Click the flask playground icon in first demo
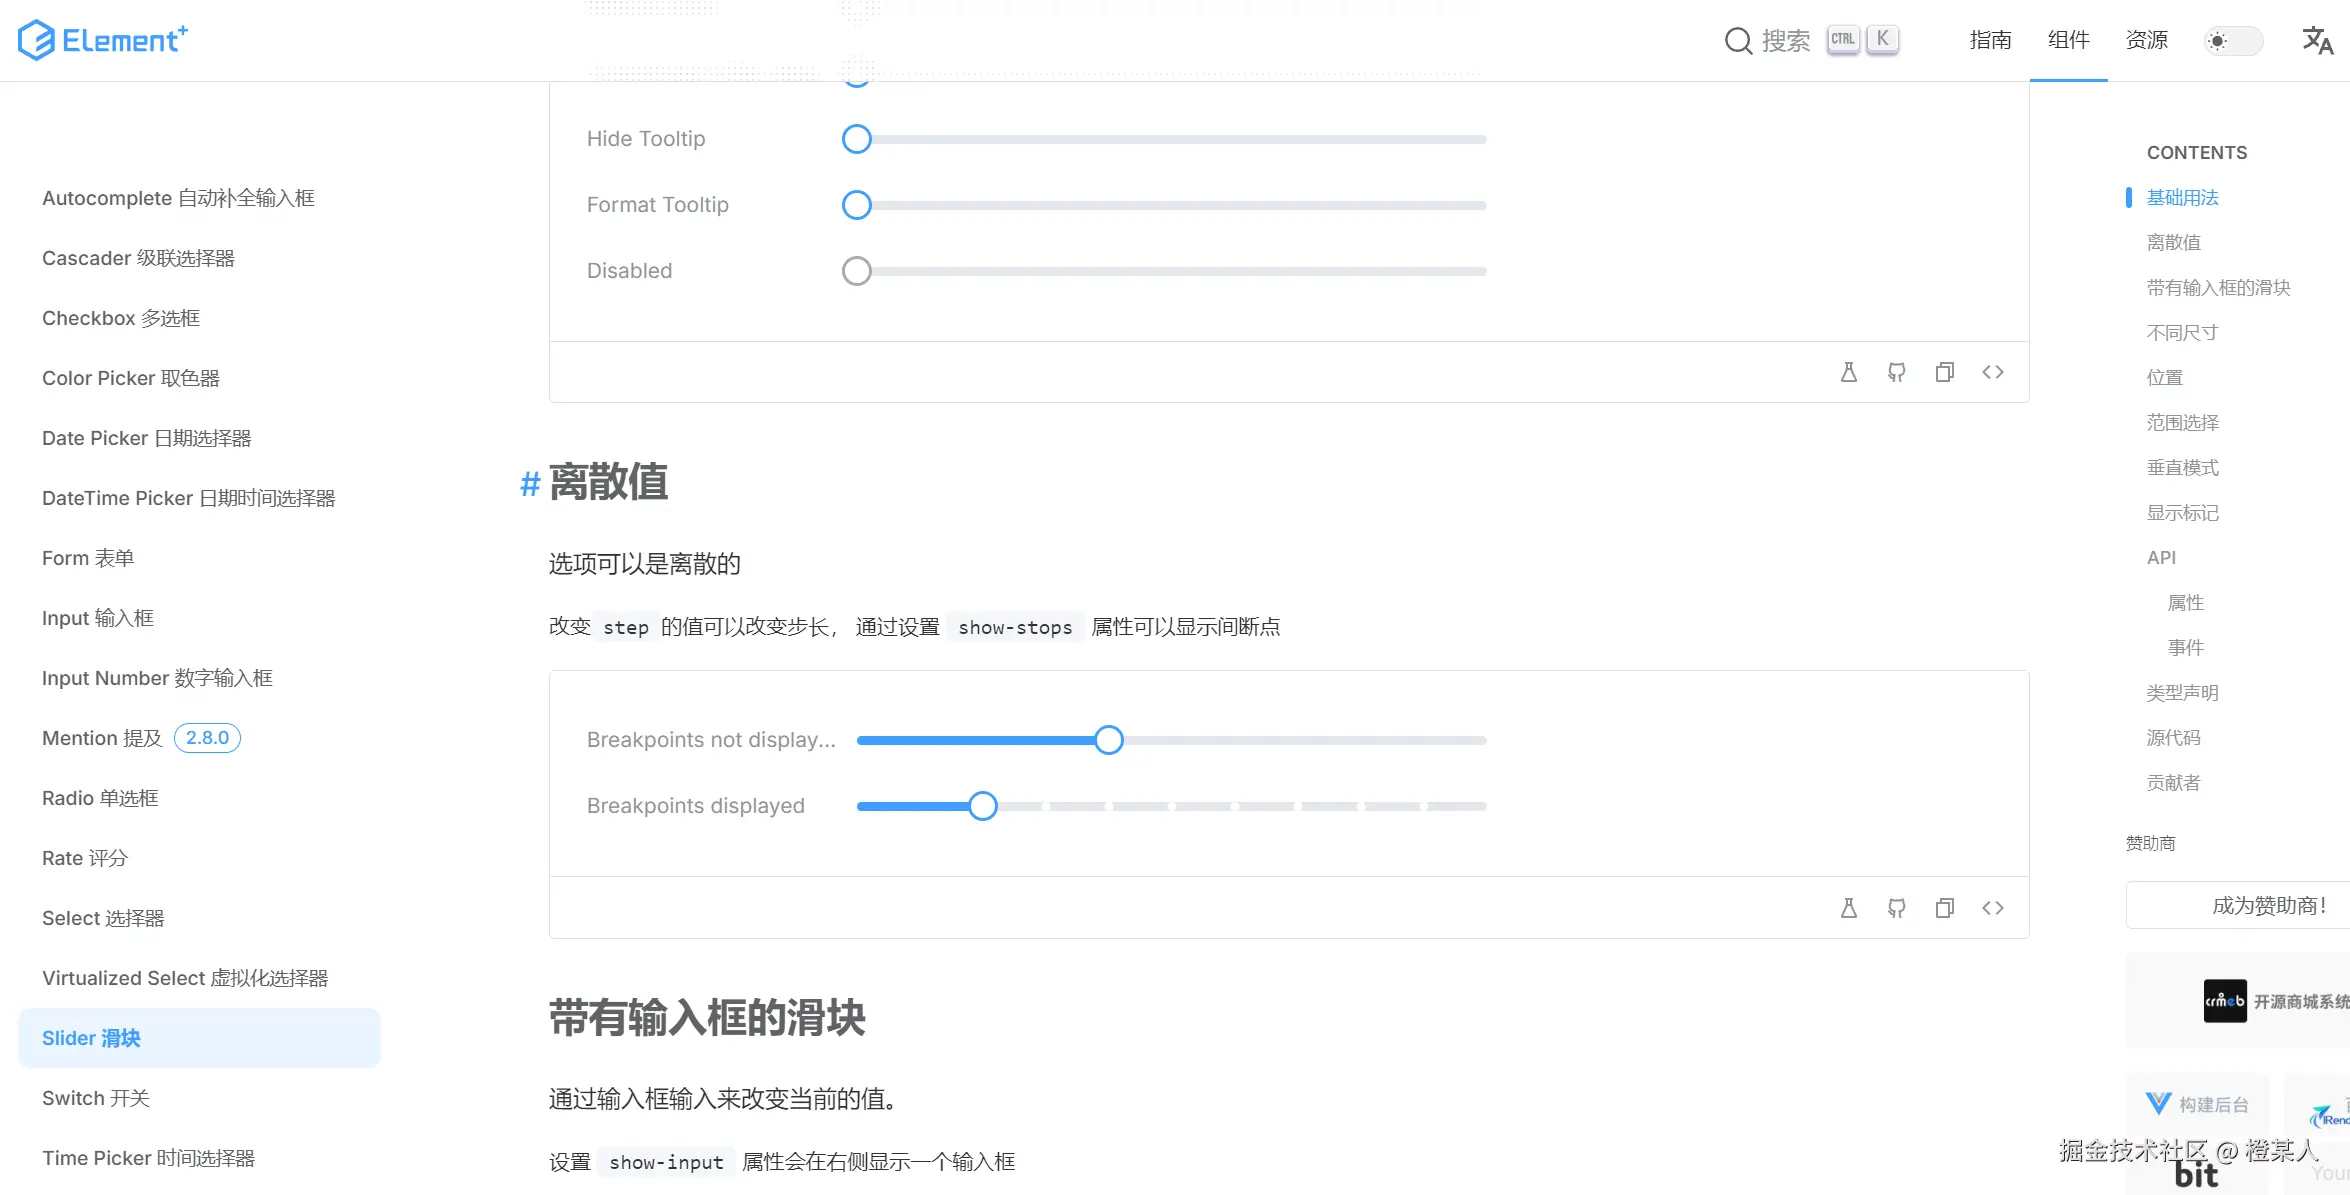This screenshot has width=2350, height=1195. pos(1848,372)
